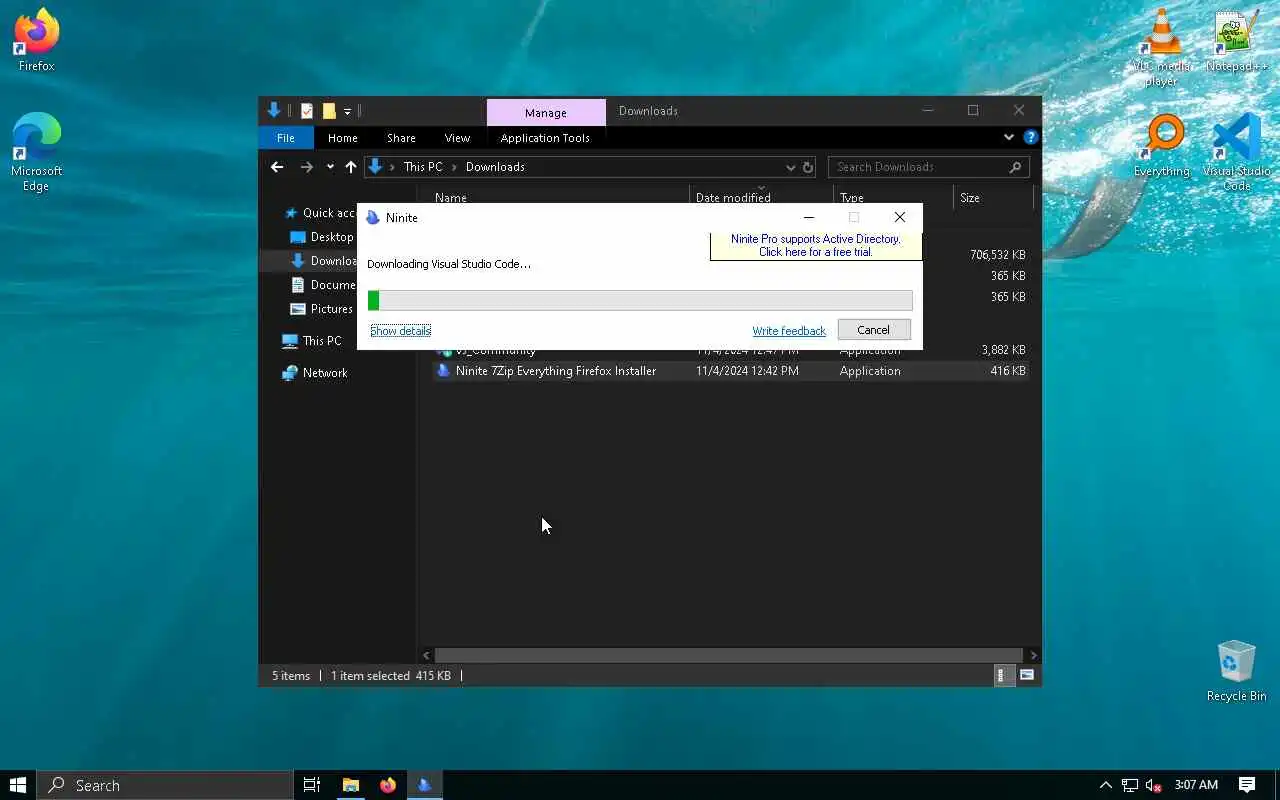Go back in File Explorer
This screenshot has height=800, width=1280.
tap(277, 167)
